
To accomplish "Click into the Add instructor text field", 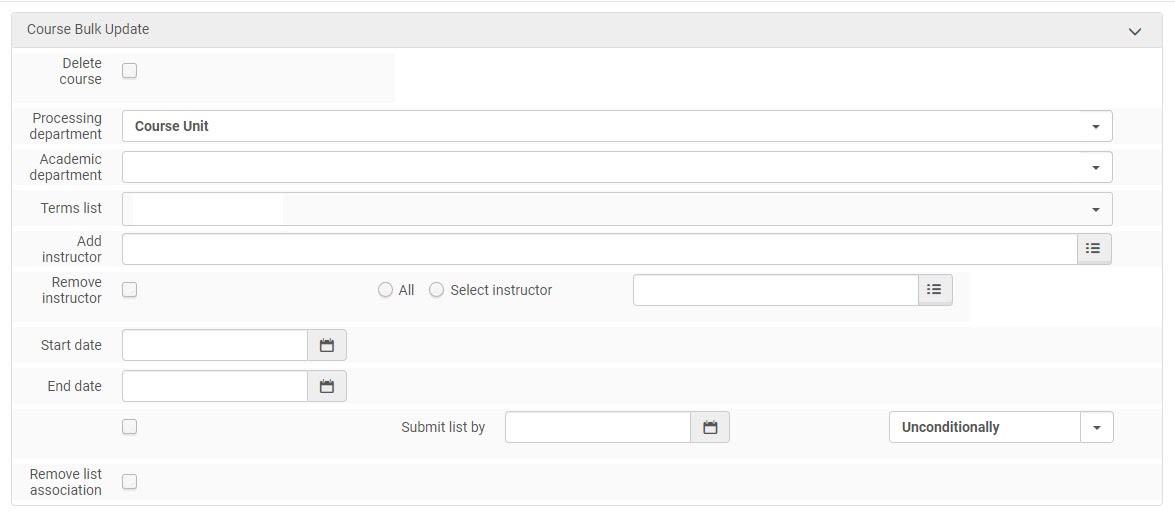I will 599,249.
